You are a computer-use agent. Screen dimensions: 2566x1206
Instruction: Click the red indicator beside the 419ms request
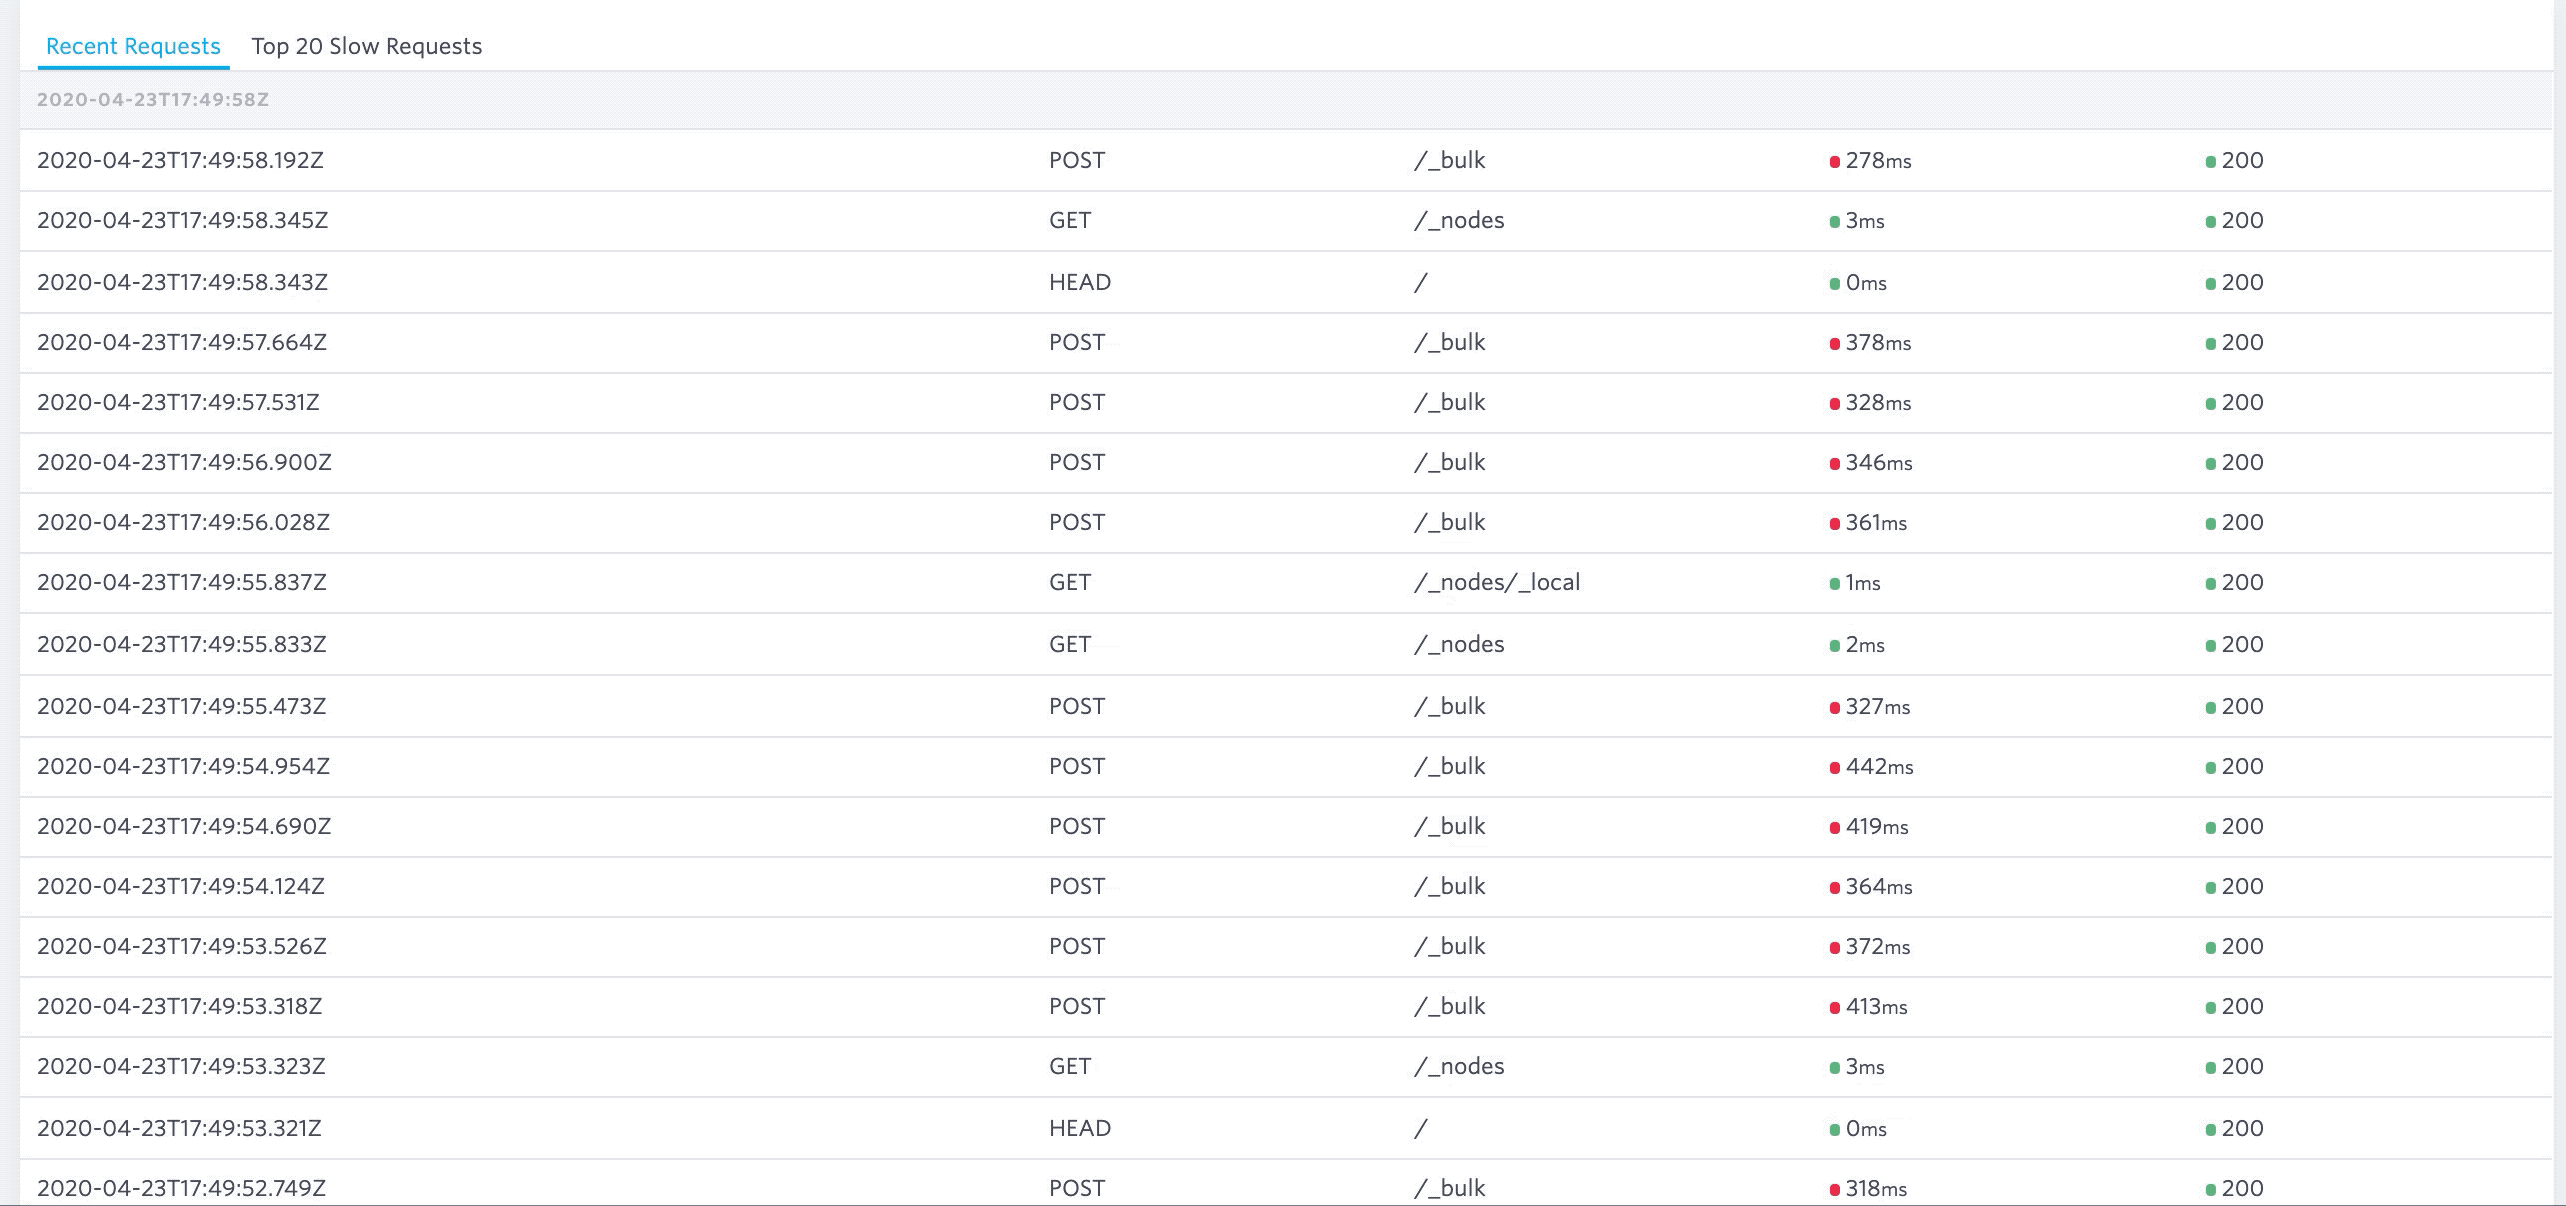click(x=1834, y=826)
